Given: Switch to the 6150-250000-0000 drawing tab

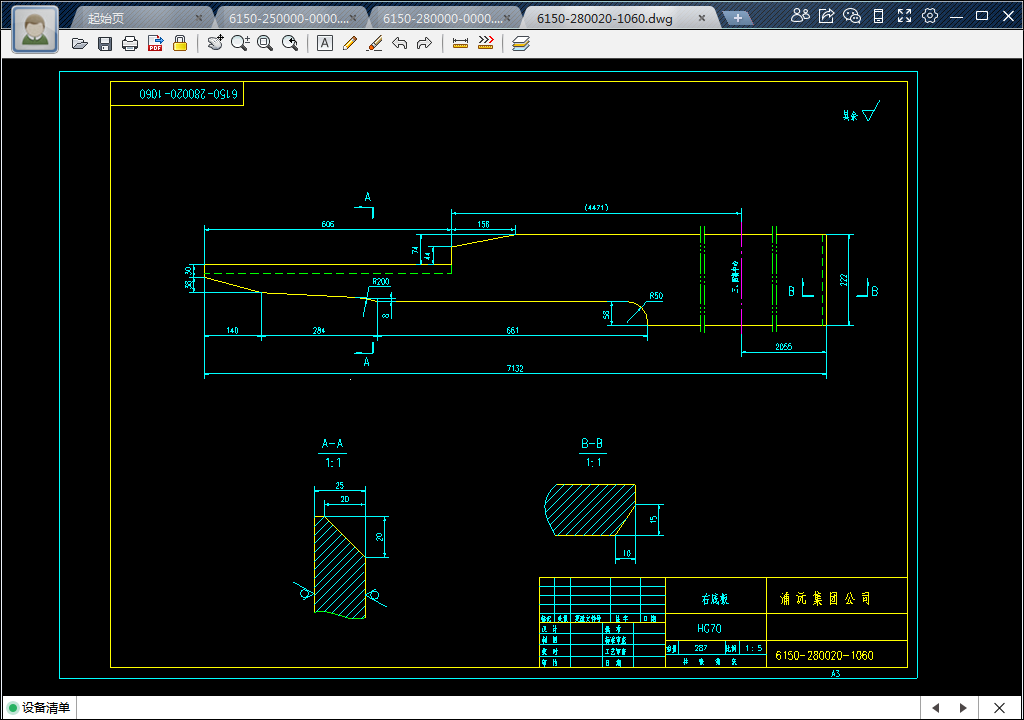Looking at the screenshot, I should click(x=289, y=18).
